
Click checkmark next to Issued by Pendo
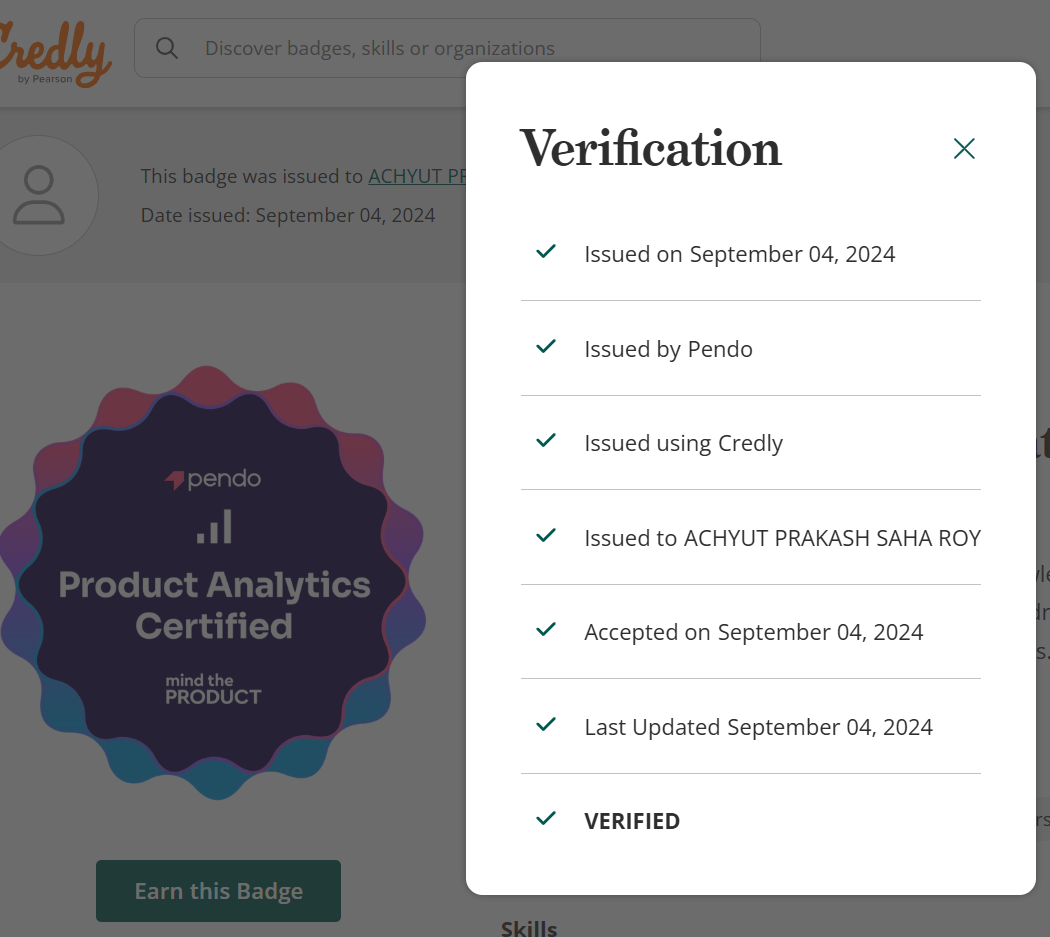[x=546, y=347]
